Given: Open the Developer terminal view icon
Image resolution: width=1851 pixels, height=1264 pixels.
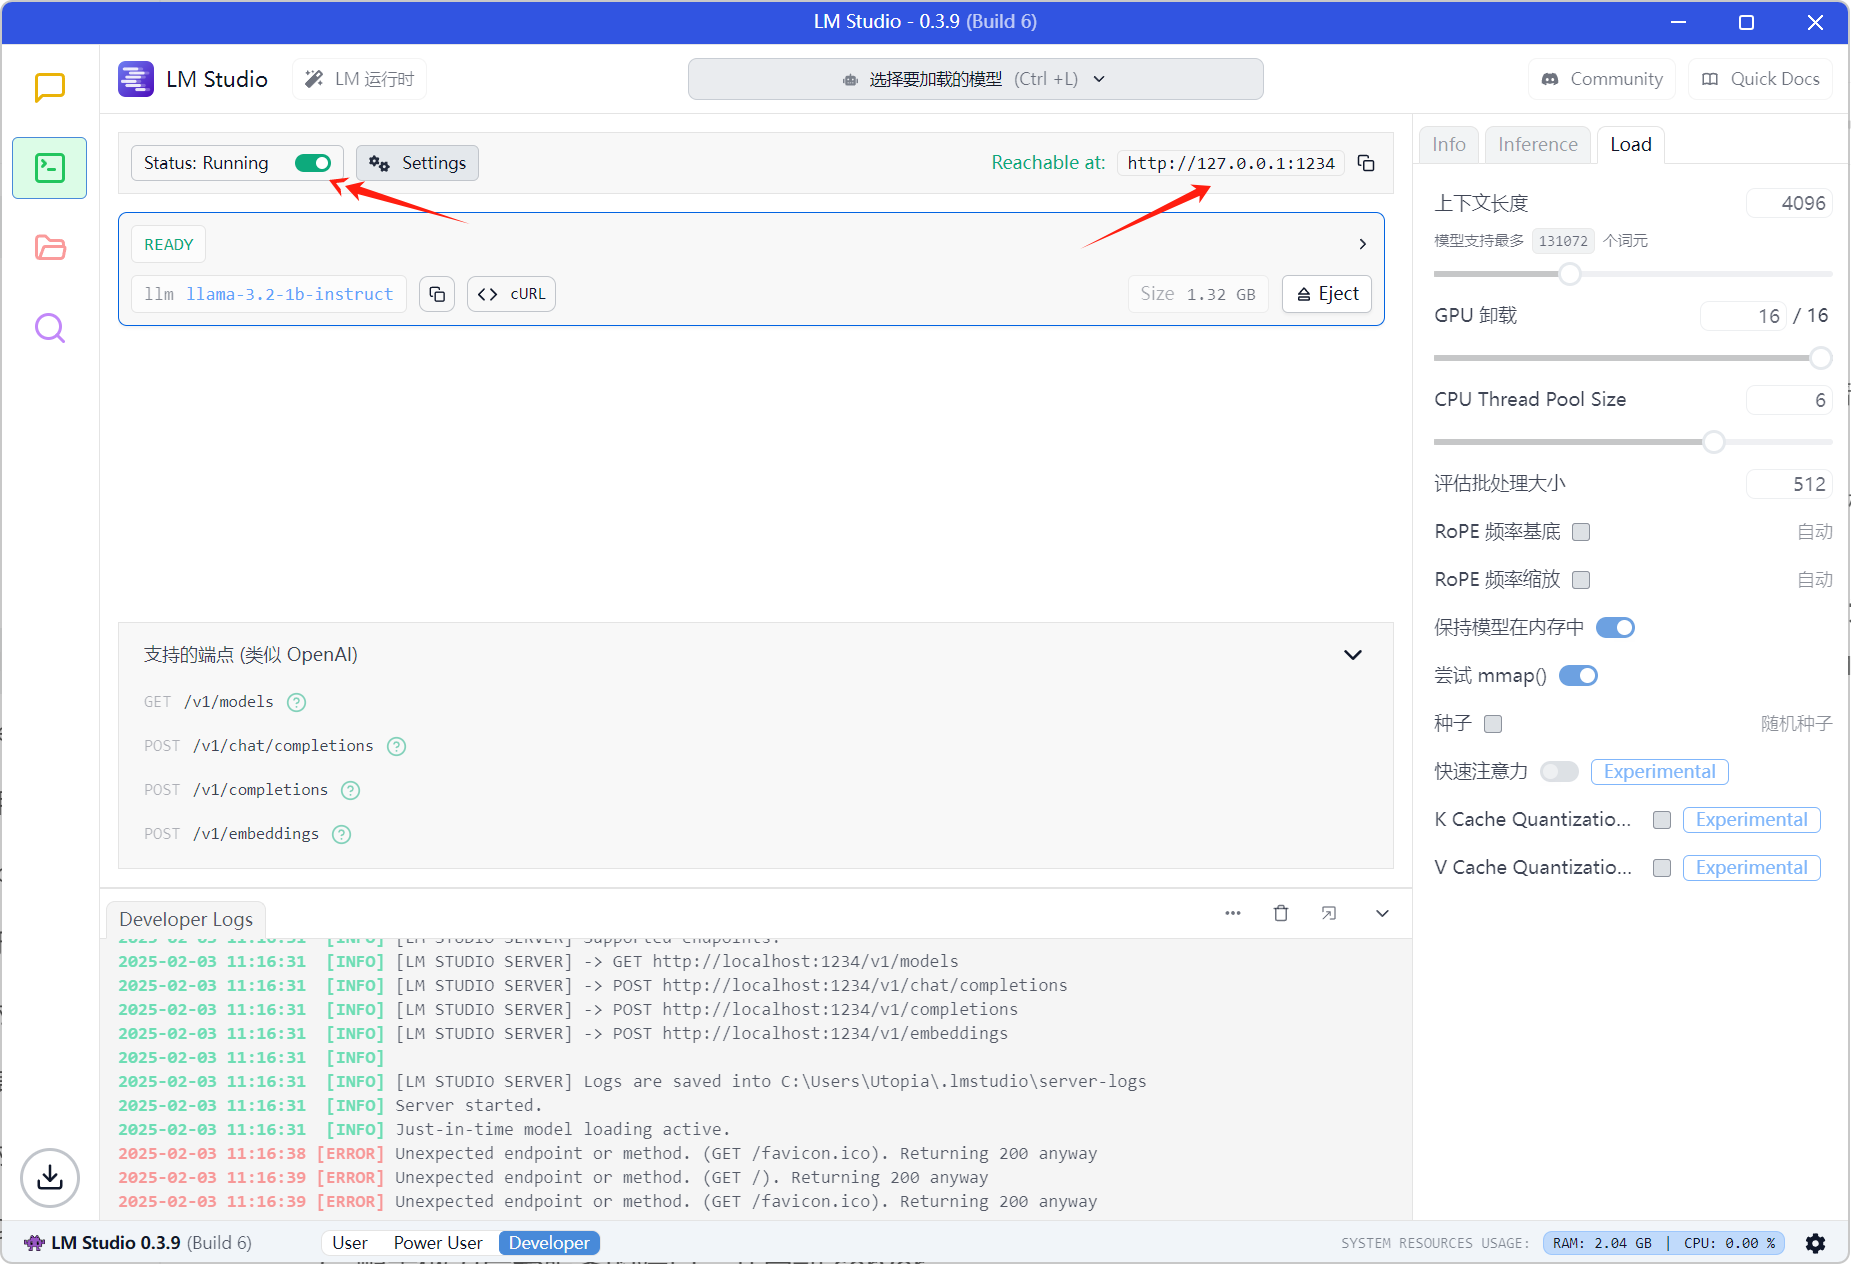Looking at the screenshot, I should pyautogui.click(x=50, y=168).
